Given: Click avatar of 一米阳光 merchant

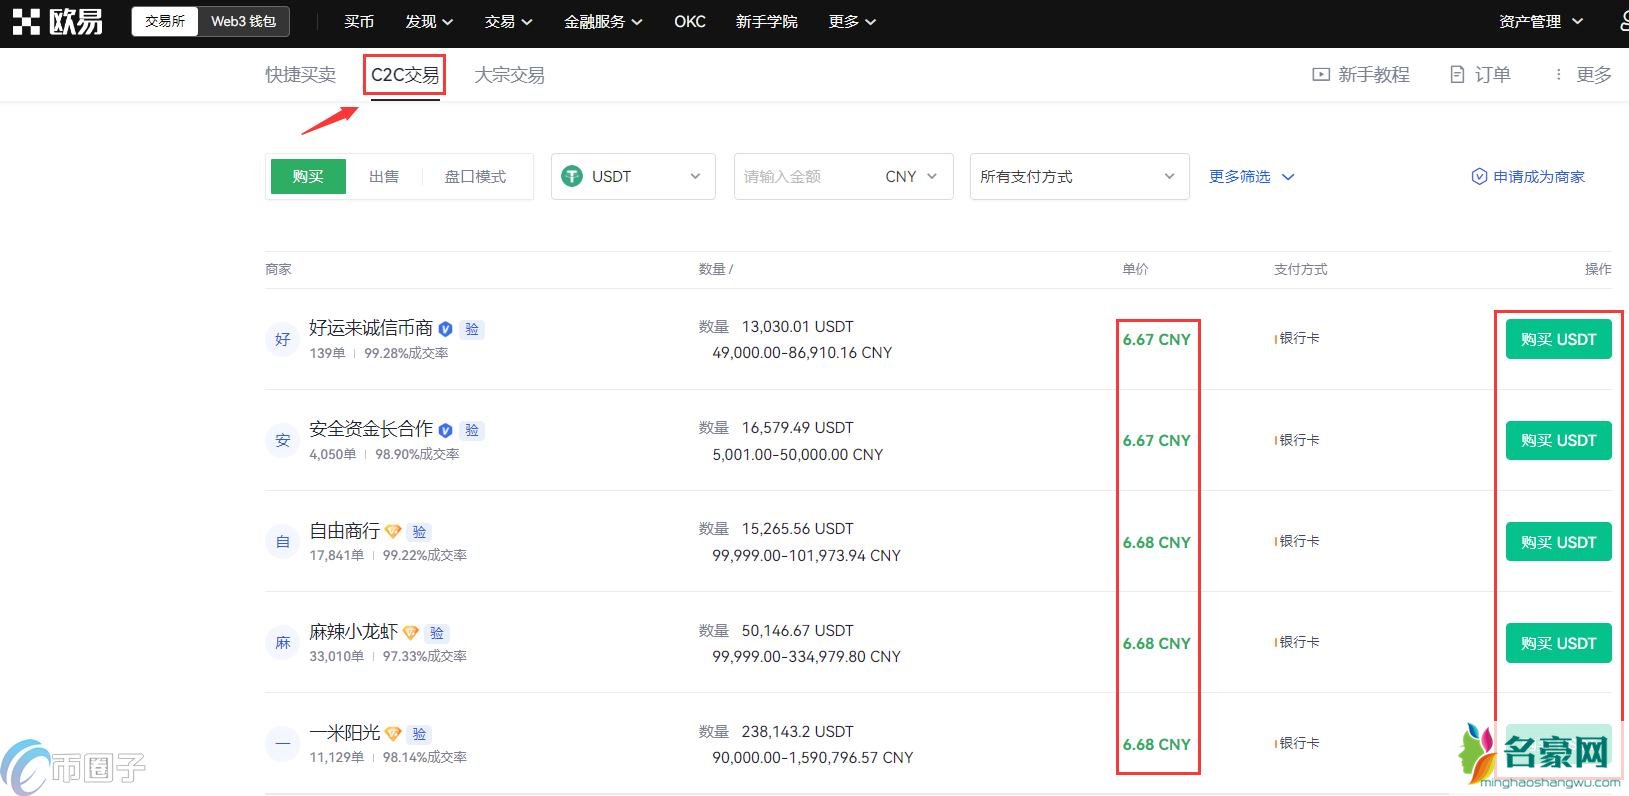Looking at the screenshot, I should (x=283, y=744).
